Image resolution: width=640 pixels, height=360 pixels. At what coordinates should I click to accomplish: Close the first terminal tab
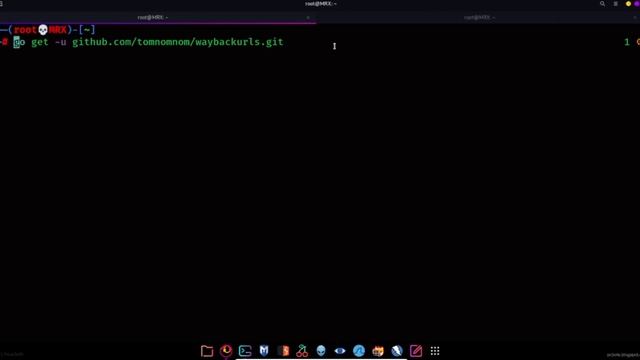[308, 18]
